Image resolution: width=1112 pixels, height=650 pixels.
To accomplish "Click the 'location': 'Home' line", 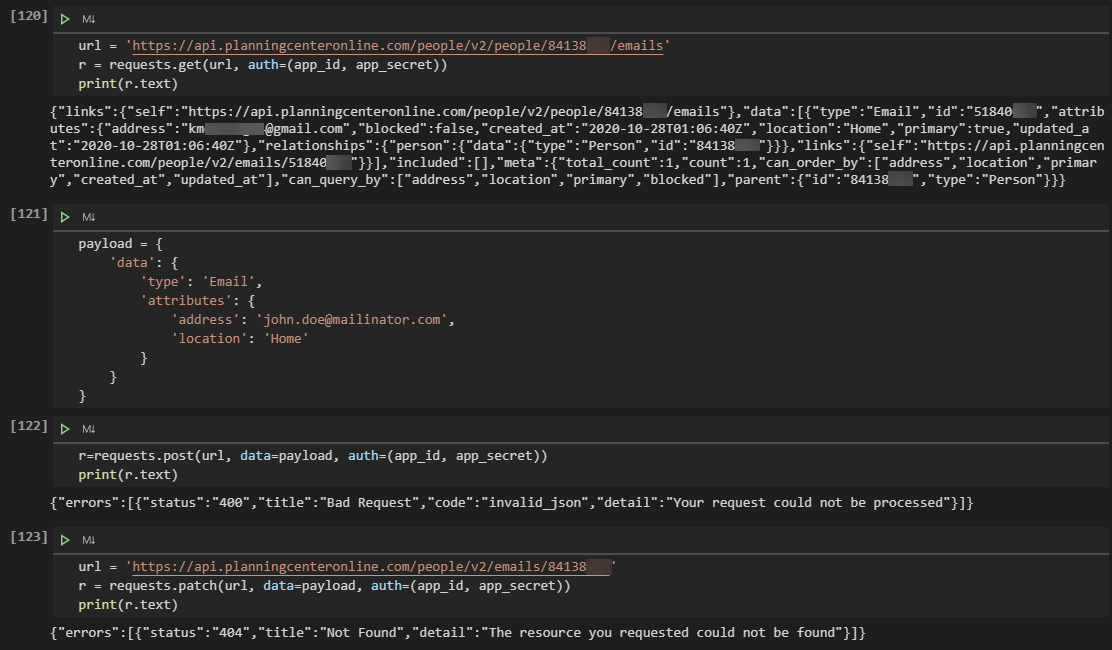I will pyautogui.click(x=240, y=339).
